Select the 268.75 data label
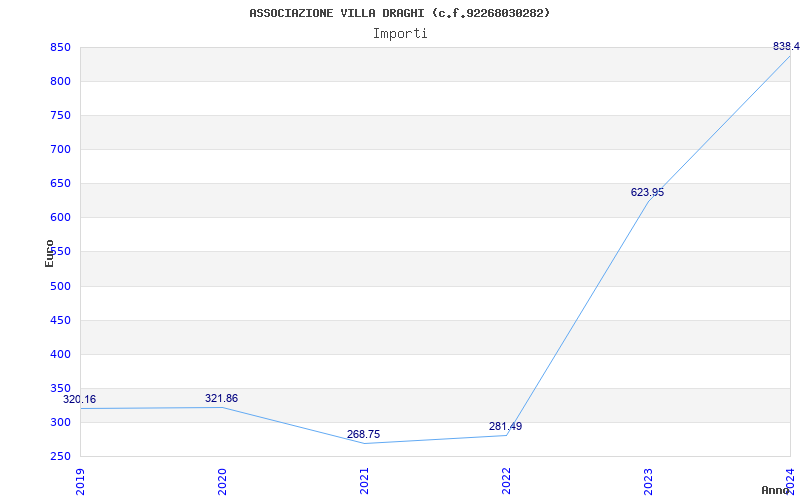 [363, 434]
